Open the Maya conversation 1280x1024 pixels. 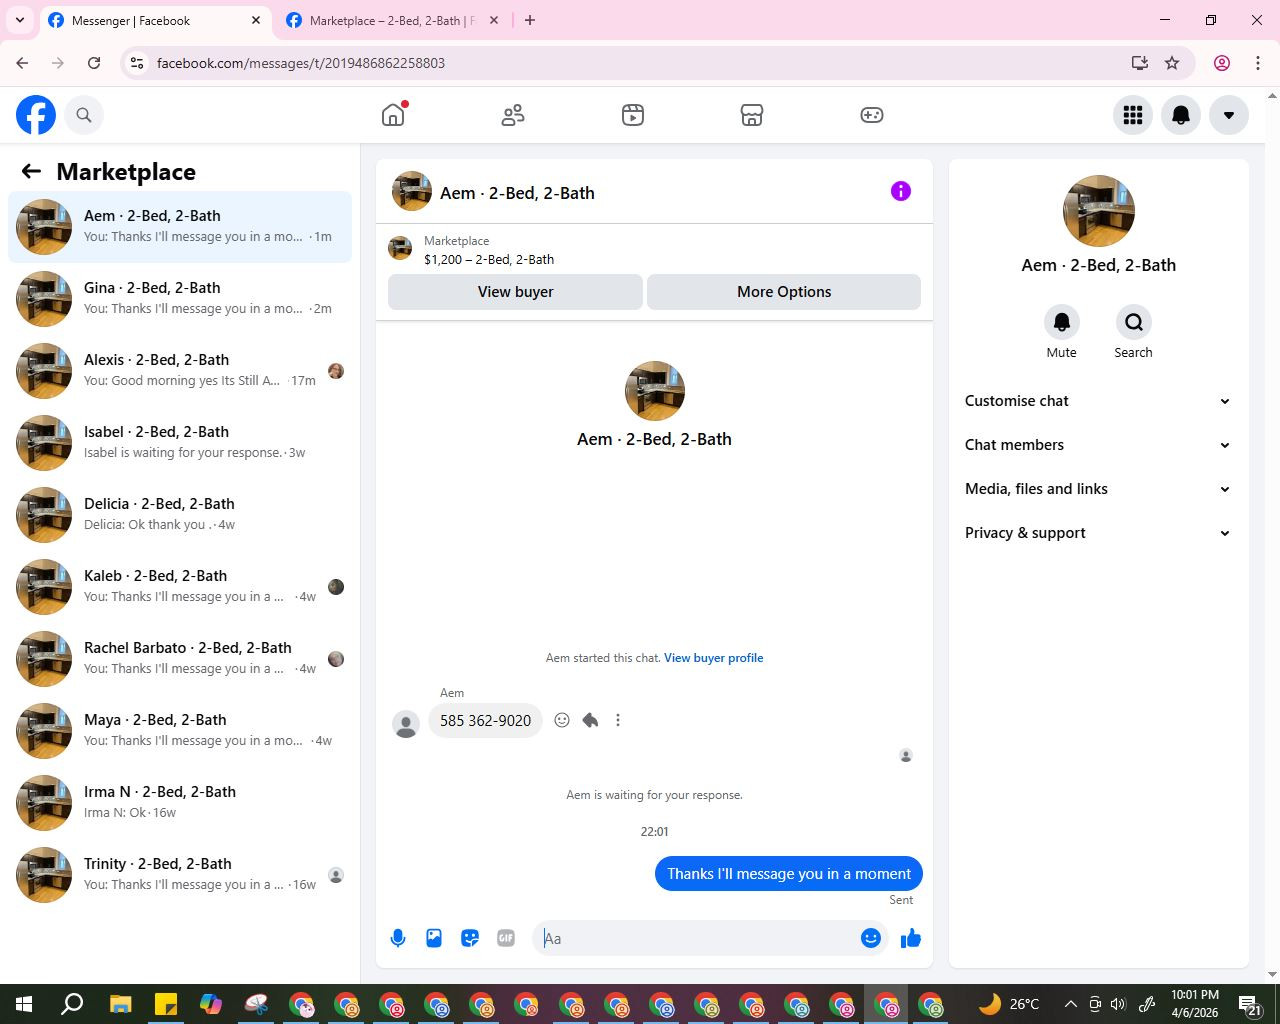[180, 731]
